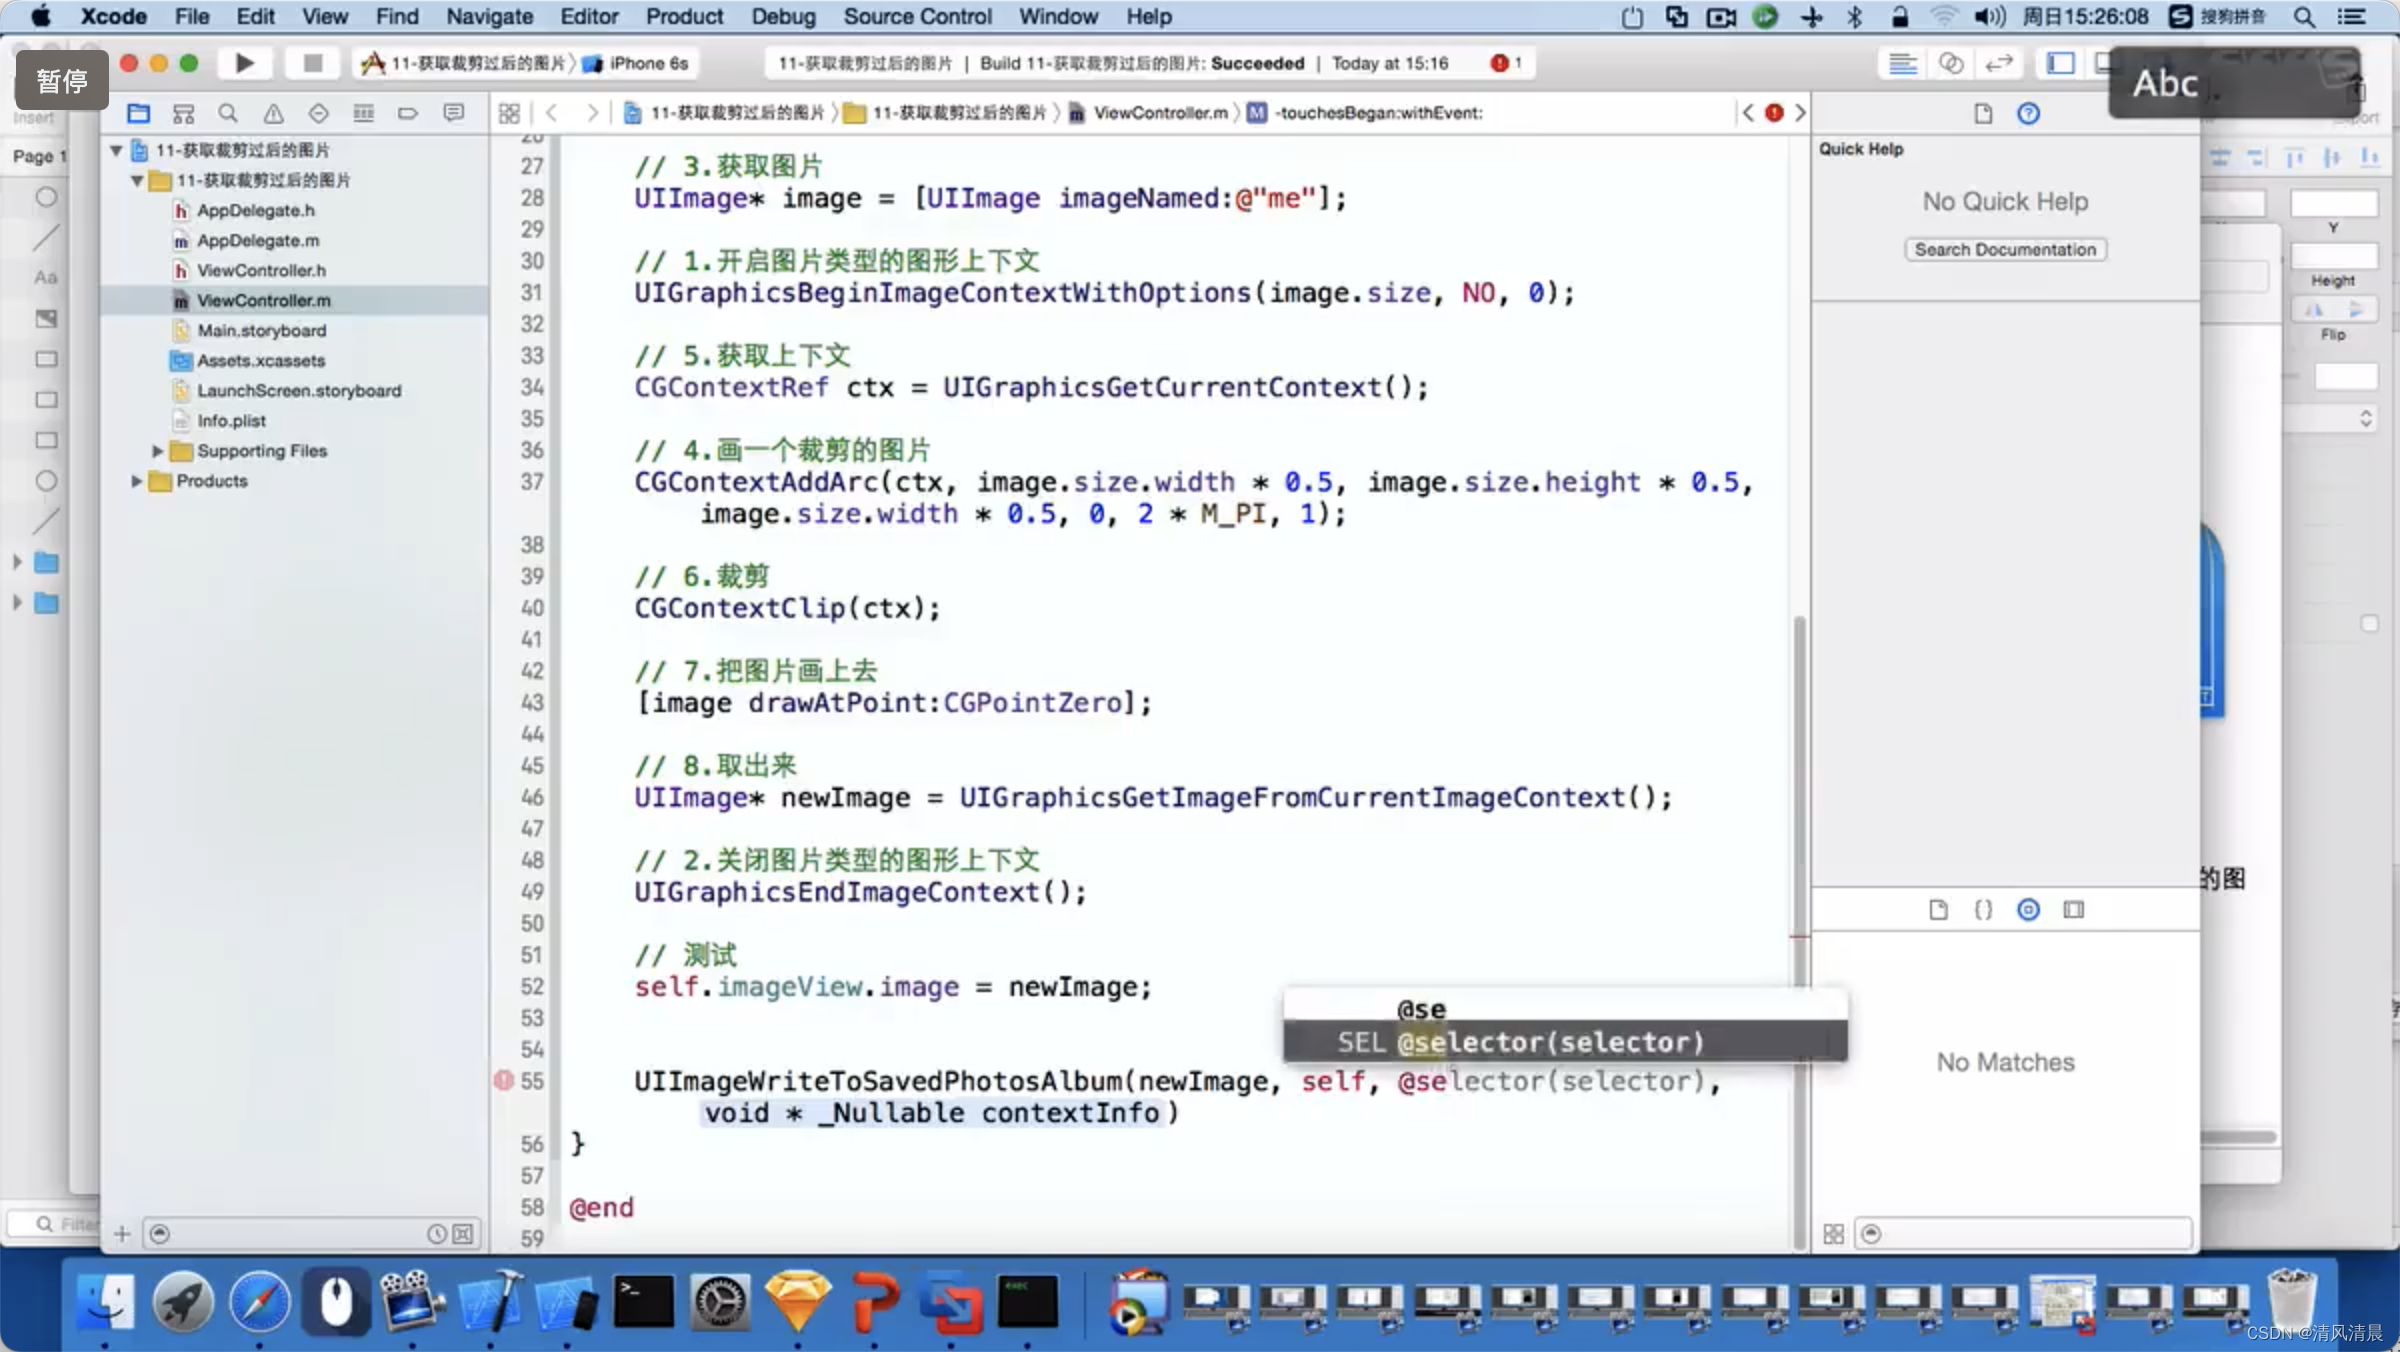Show the Quick Help inspector icon
2400x1352 pixels.
tap(2028, 113)
